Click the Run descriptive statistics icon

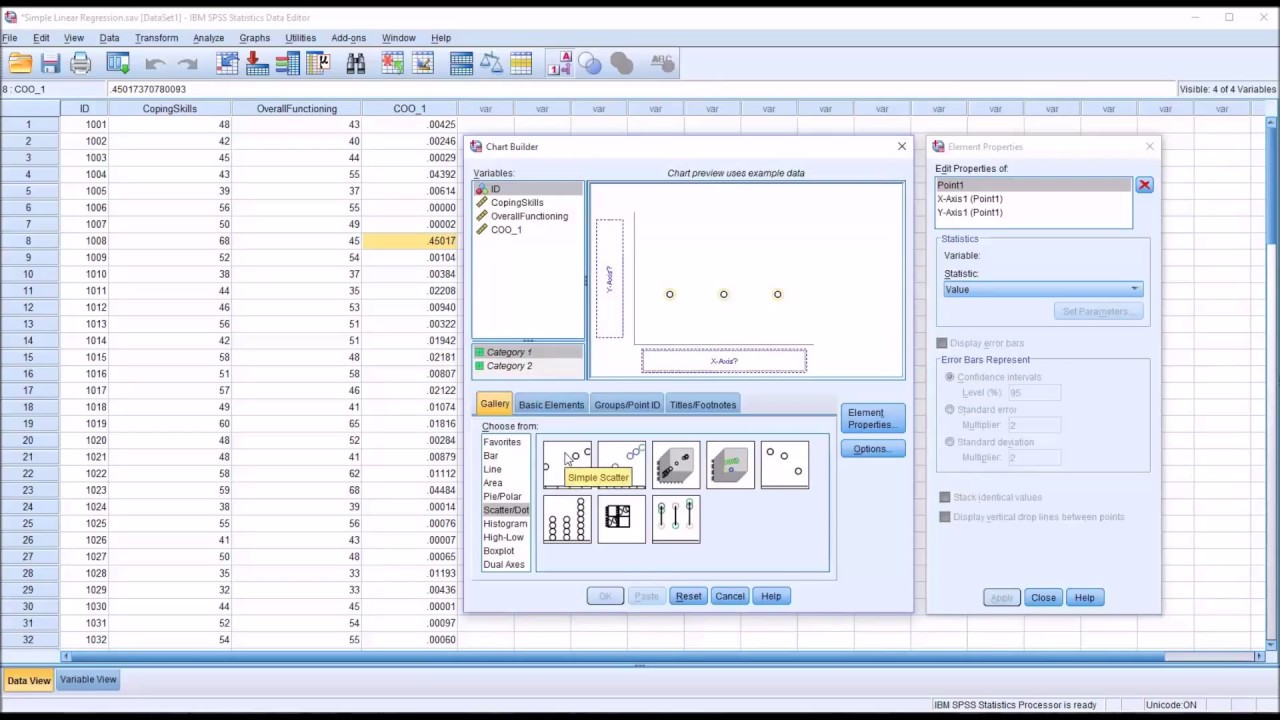tap(318, 64)
